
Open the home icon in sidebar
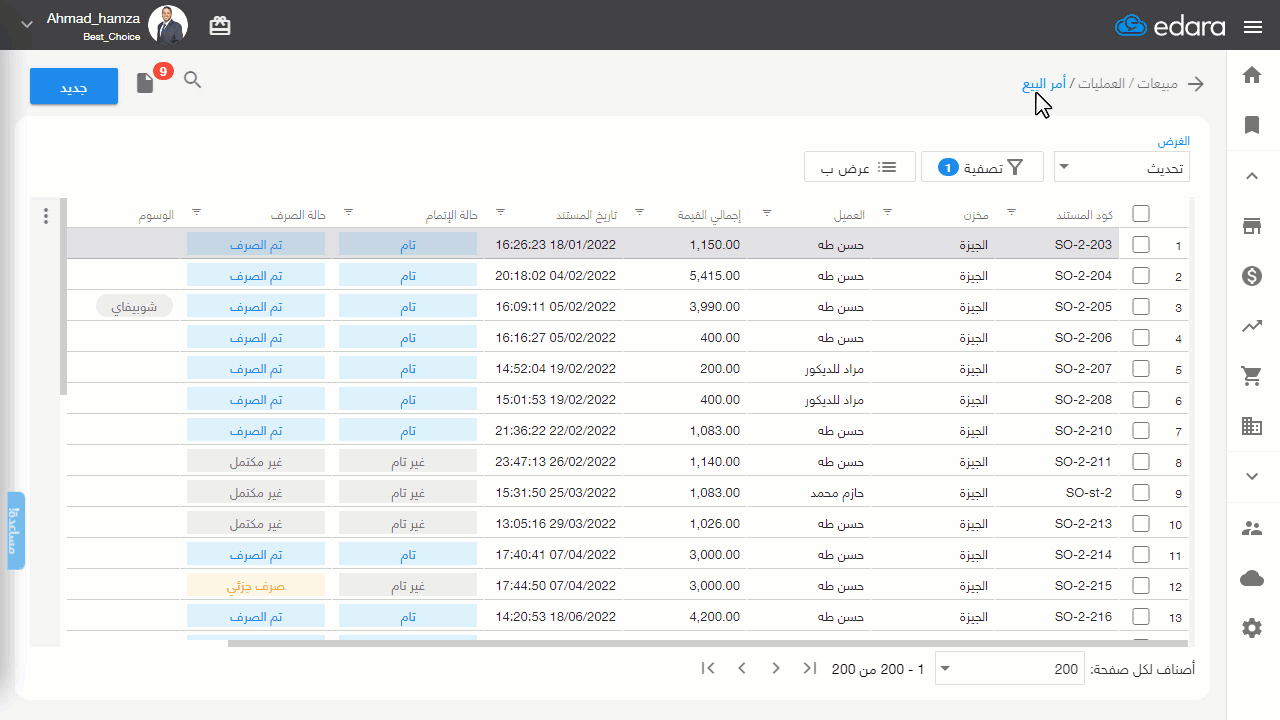(x=1252, y=76)
